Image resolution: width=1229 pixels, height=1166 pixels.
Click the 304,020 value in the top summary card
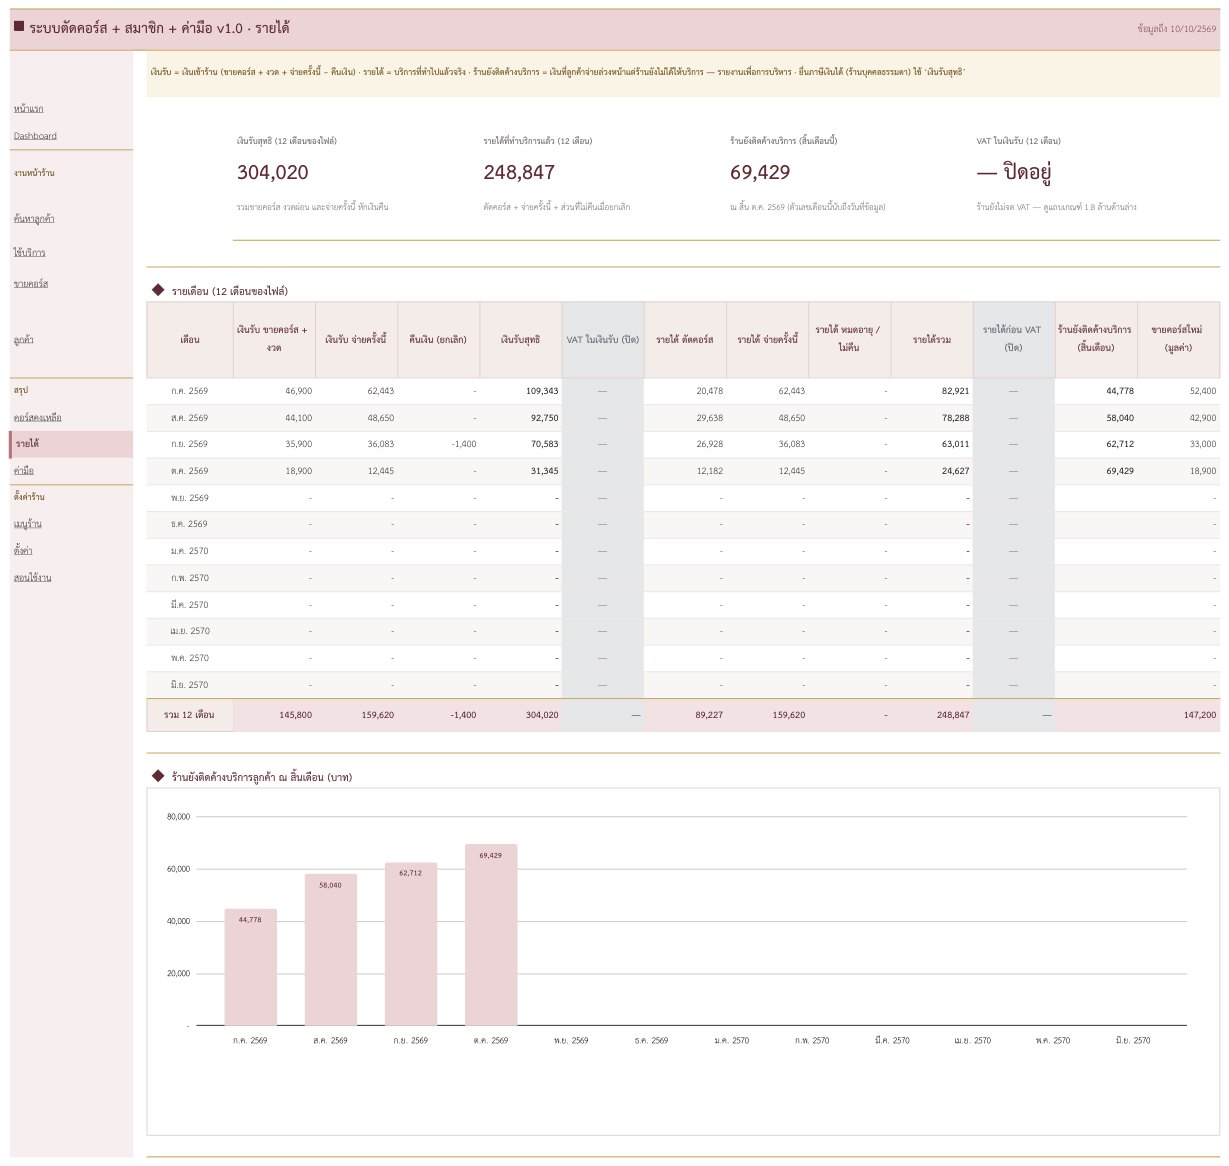pos(273,172)
